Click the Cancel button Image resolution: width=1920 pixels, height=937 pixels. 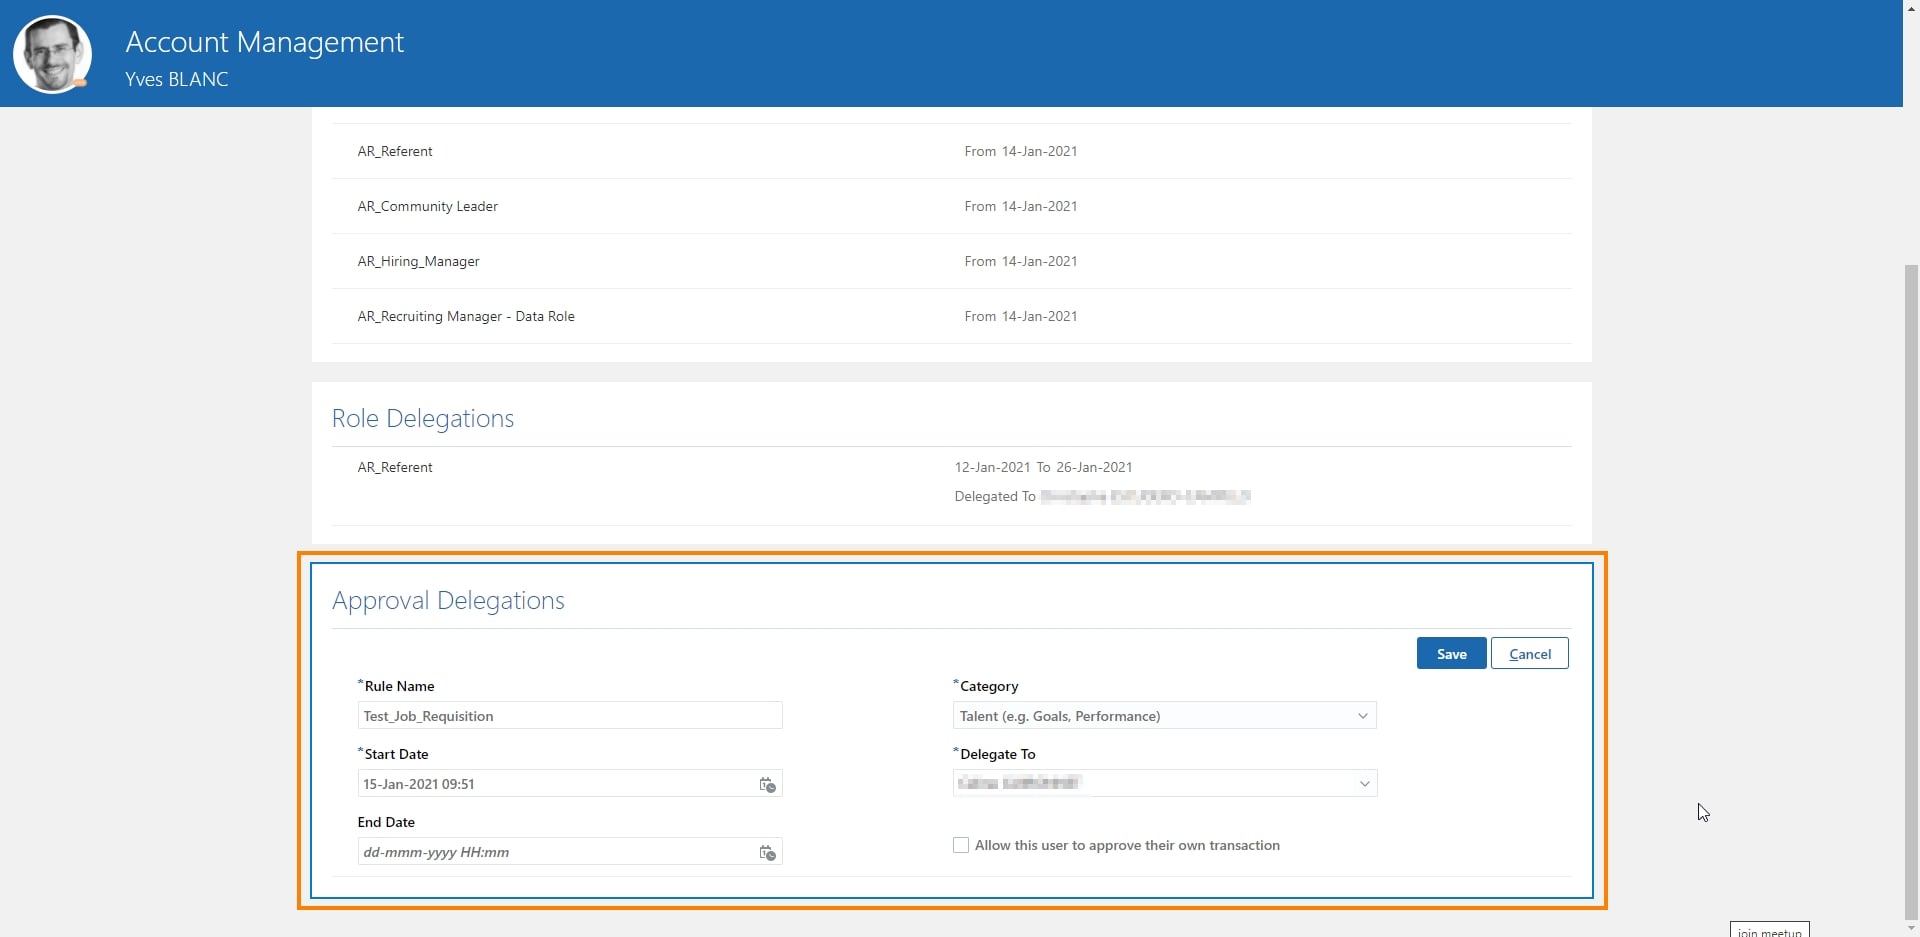[1529, 653]
